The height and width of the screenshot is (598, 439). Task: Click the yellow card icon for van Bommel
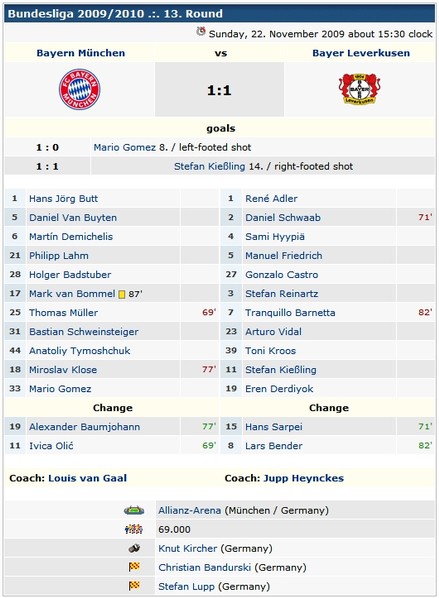coord(122,294)
